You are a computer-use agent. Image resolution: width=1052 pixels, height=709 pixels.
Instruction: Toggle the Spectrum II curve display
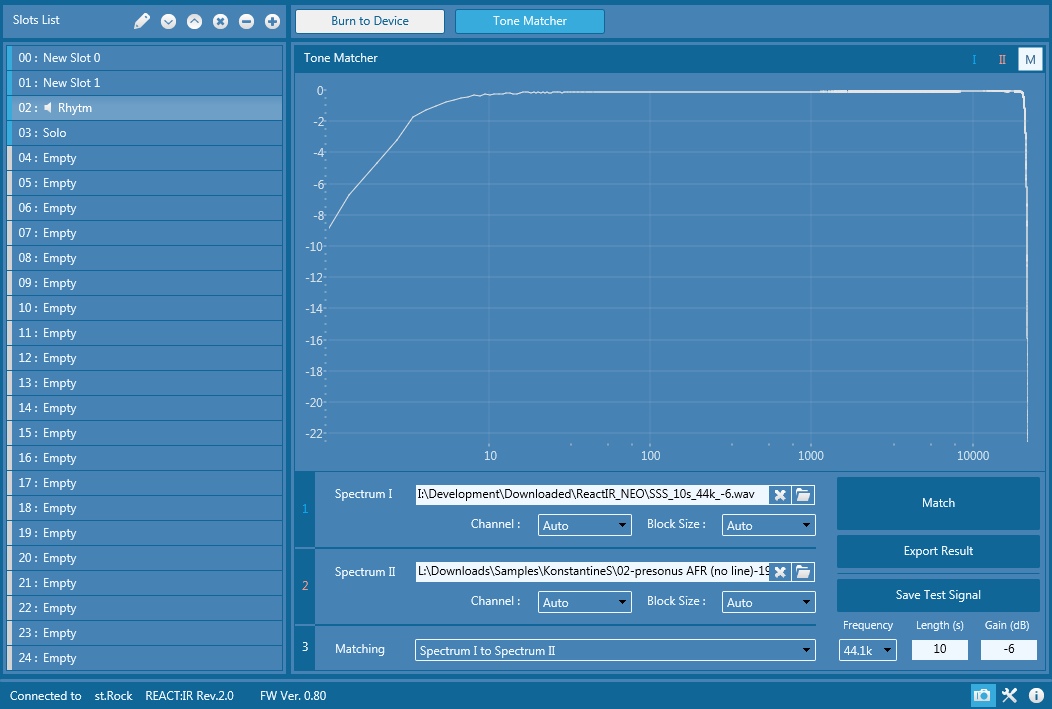tap(1002, 59)
